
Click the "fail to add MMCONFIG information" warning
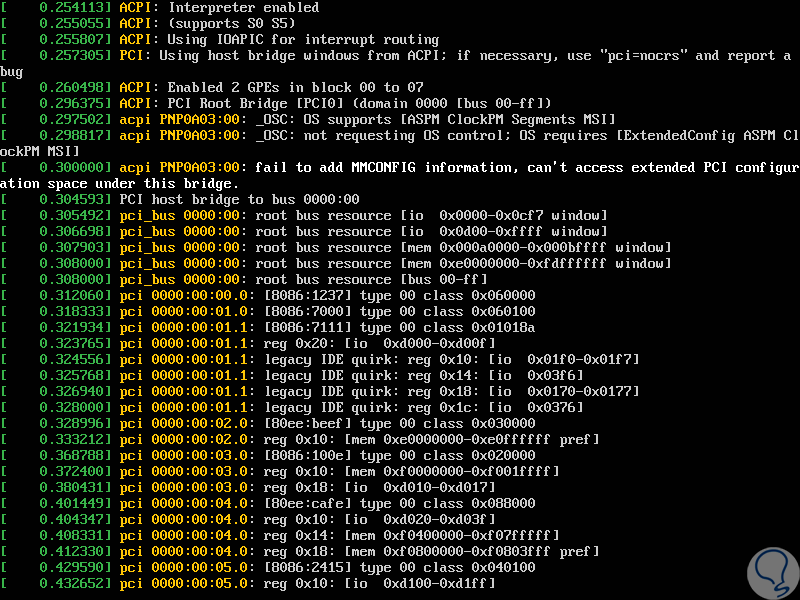[380, 168]
